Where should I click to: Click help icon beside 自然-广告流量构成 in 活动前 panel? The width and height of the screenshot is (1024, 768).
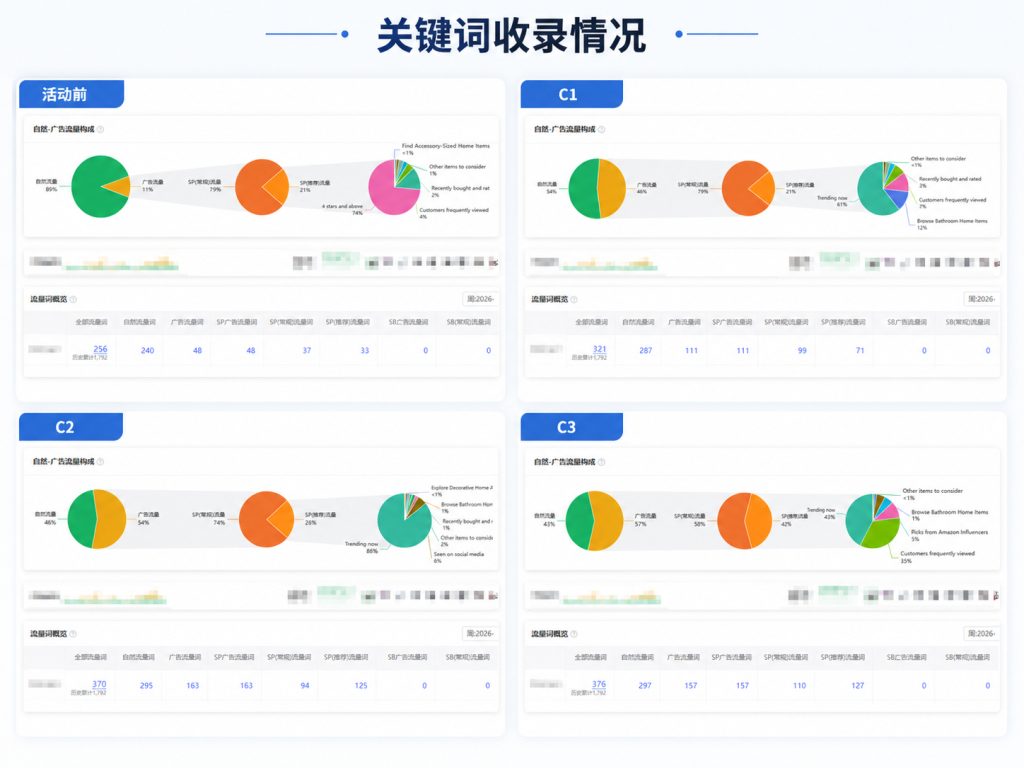click(x=101, y=129)
